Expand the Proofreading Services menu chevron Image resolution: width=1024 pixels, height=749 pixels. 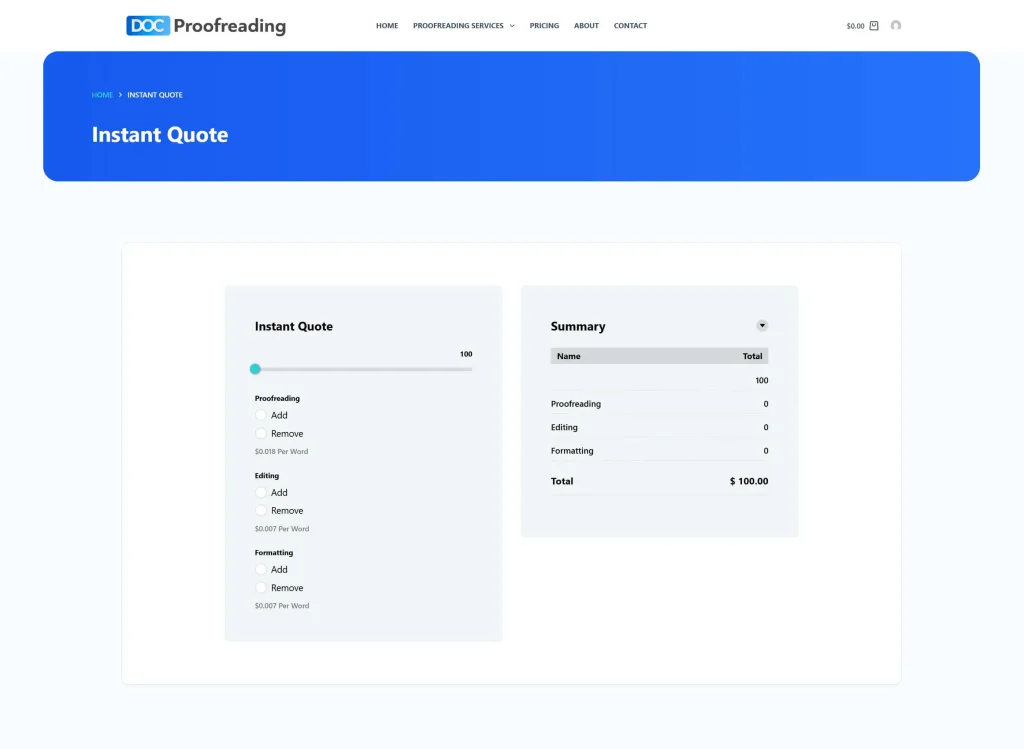(x=512, y=26)
